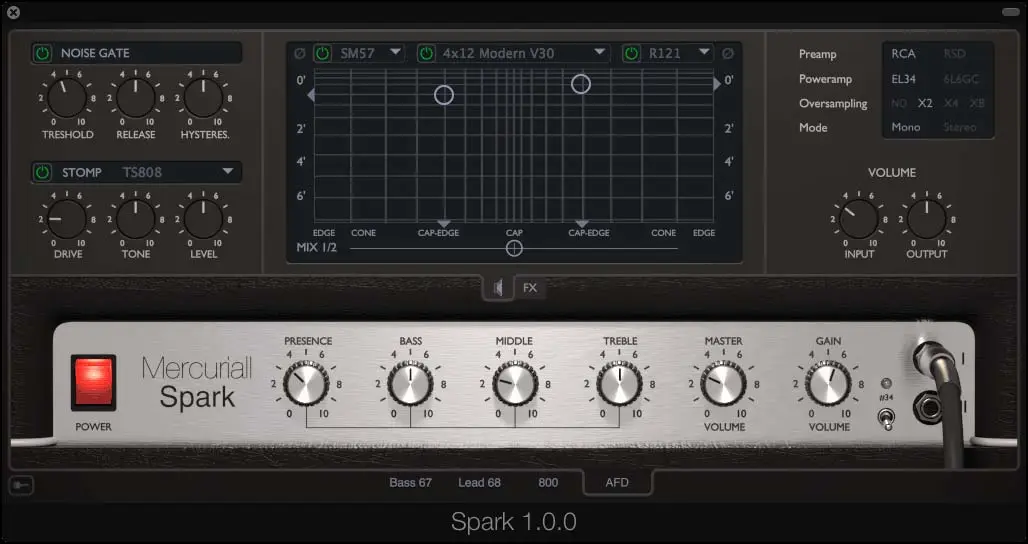Click the left CAP-EDGE position triangle marker
The image size is (1028, 544).
[x=444, y=224]
